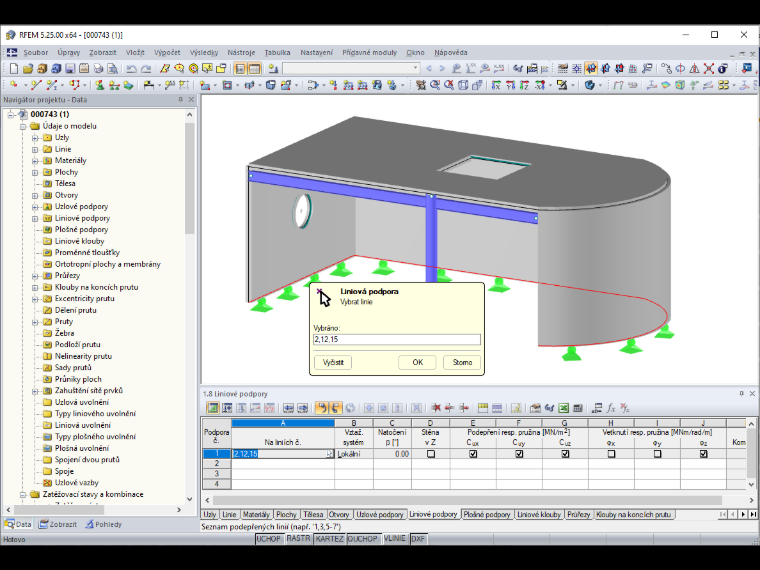Image resolution: width=760 pixels, height=570 pixels.
Task: Expand the Plochy tree node
Action: coord(35,172)
